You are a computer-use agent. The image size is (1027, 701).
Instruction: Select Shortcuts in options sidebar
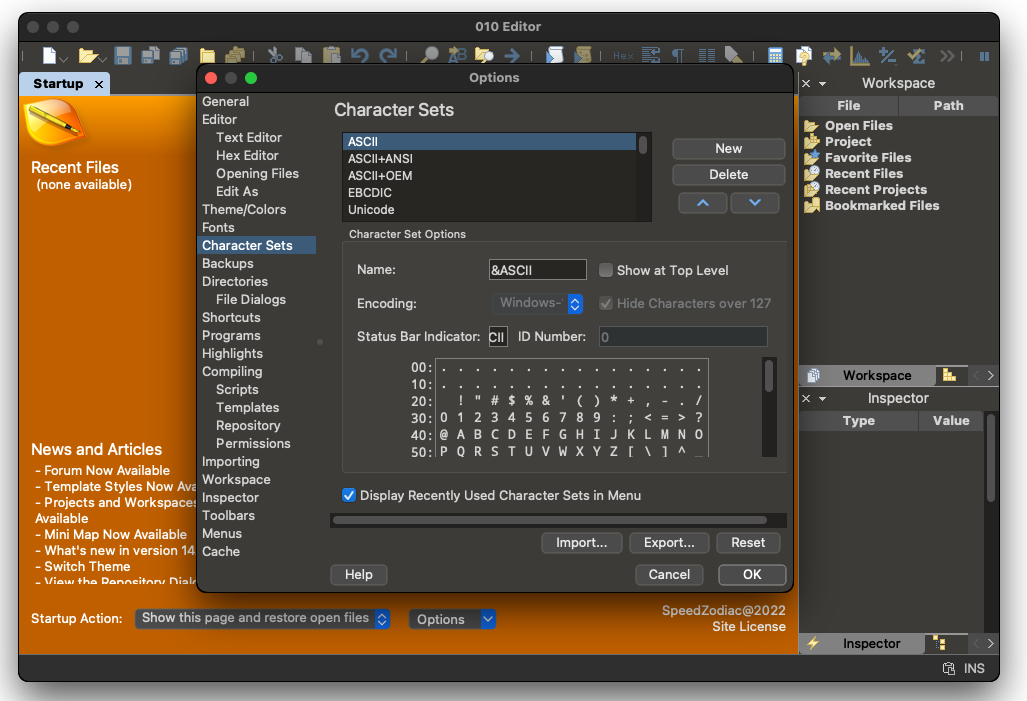click(231, 318)
